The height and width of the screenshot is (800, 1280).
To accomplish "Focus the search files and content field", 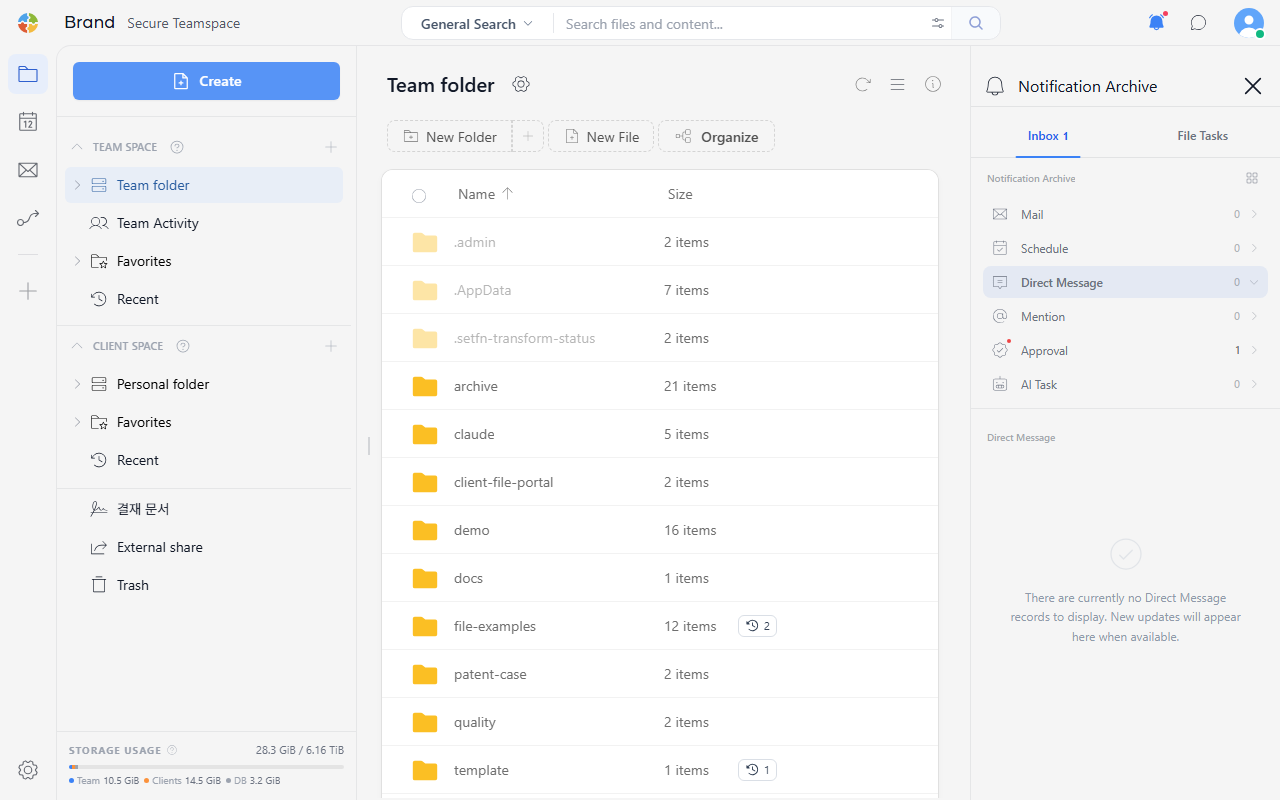I will (740, 24).
